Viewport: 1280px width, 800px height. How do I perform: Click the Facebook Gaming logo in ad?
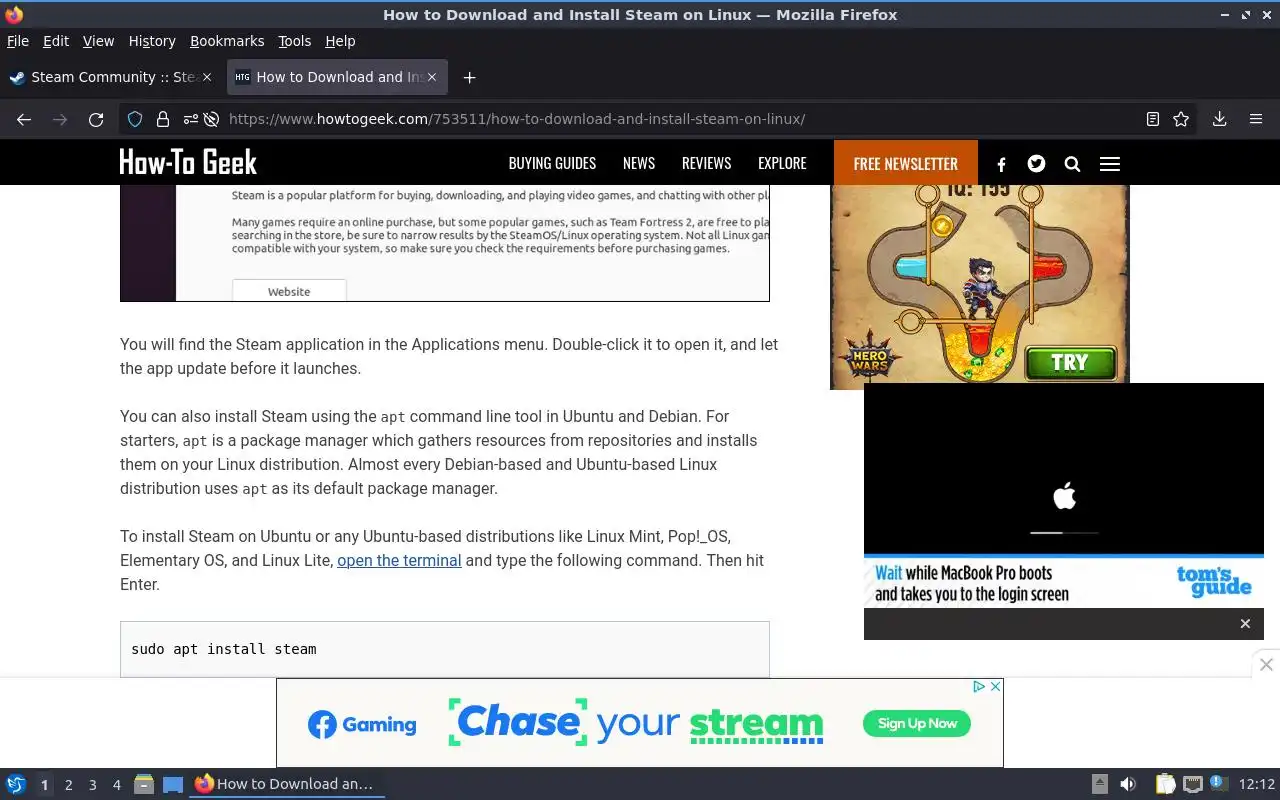click(362, 725)
